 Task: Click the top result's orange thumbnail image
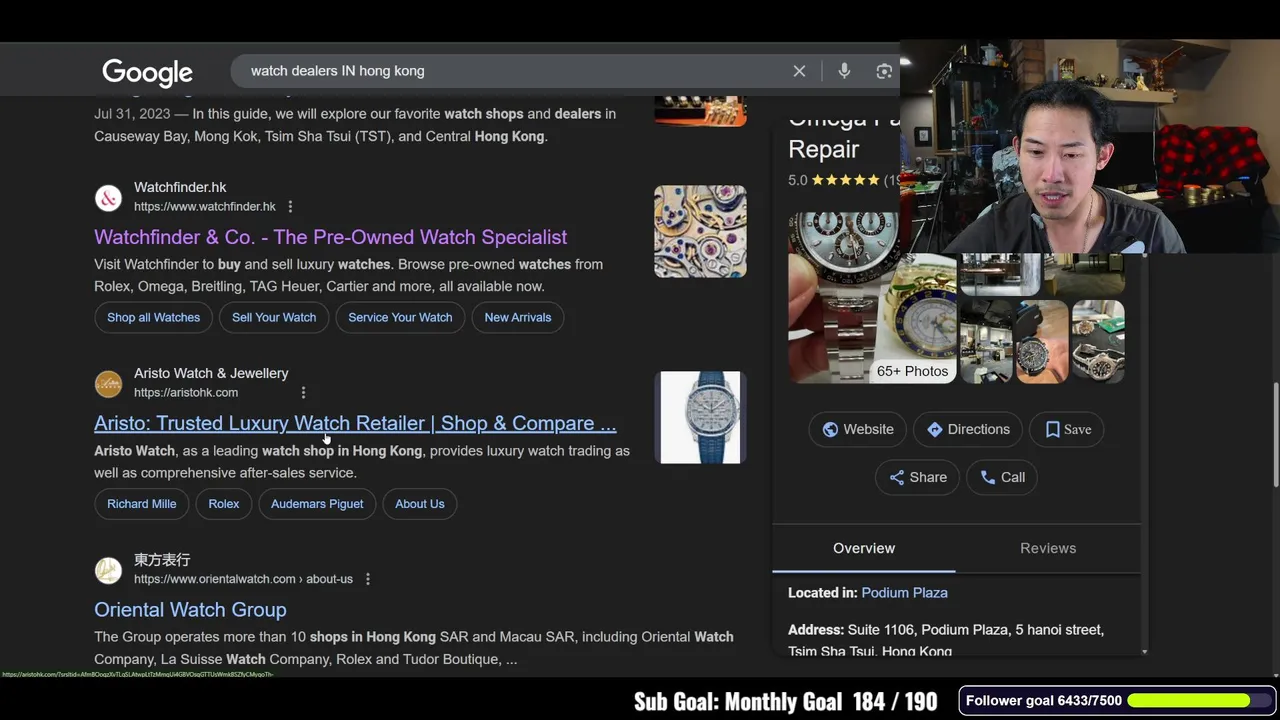(700, 111)
